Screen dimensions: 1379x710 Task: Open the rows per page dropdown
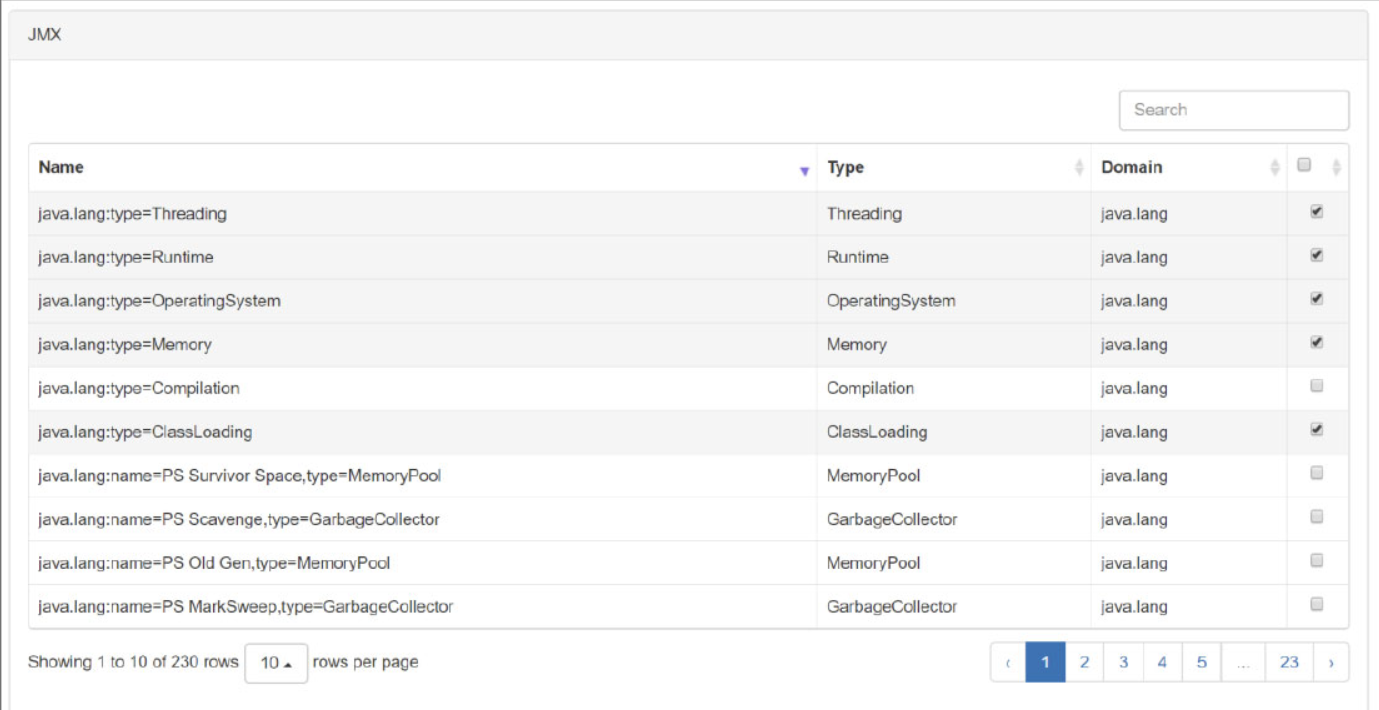click(276, 663)
